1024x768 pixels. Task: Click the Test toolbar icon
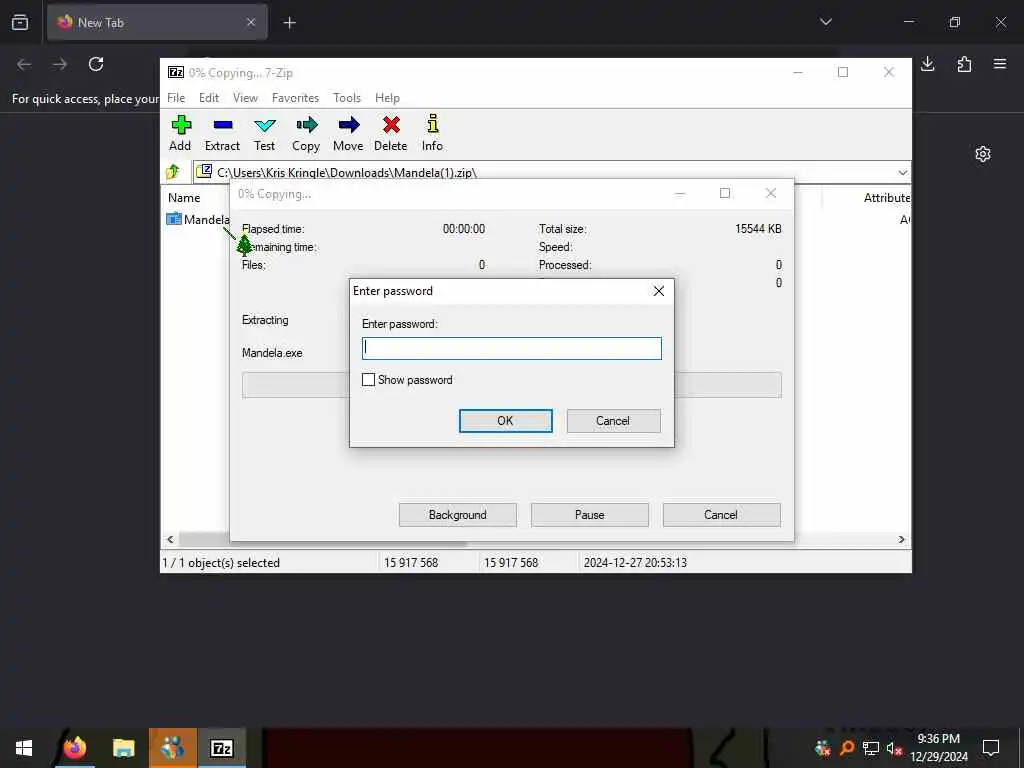click(x=264, y=133)
